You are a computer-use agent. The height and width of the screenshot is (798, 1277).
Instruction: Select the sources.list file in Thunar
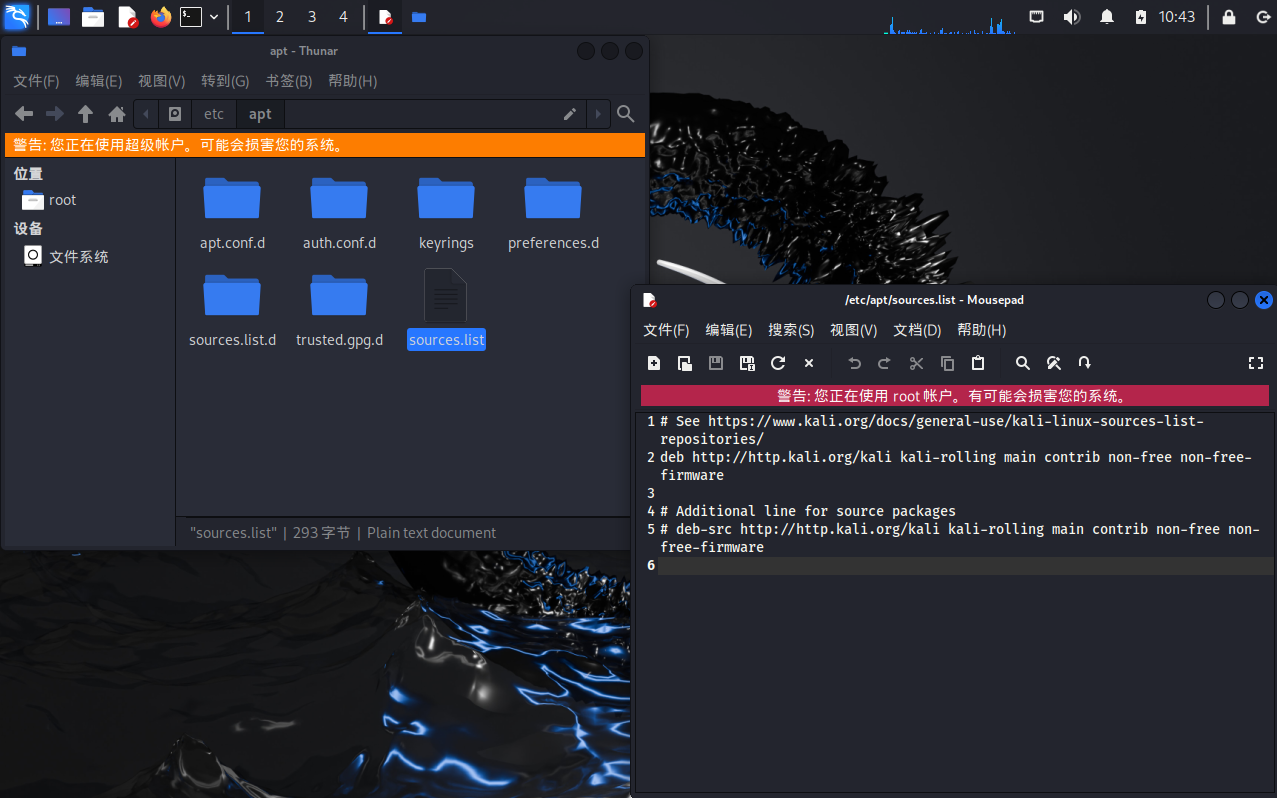[446, 310]
